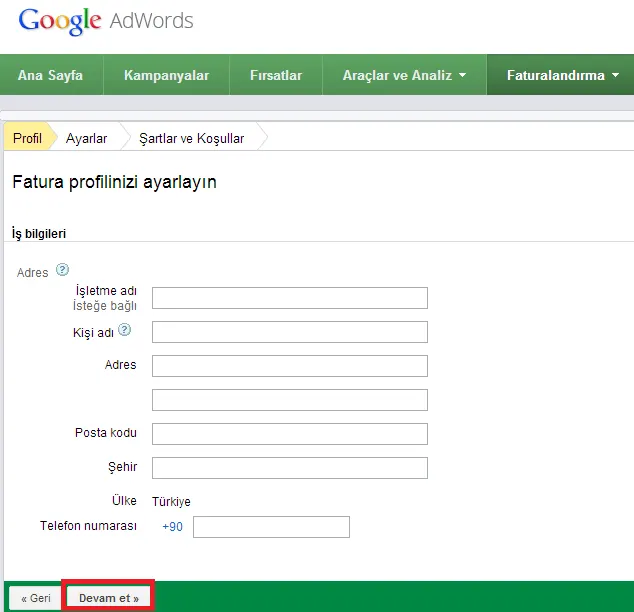Click the second Adres line input
This screenshot has width=634, height=612.
coord(290,400)
